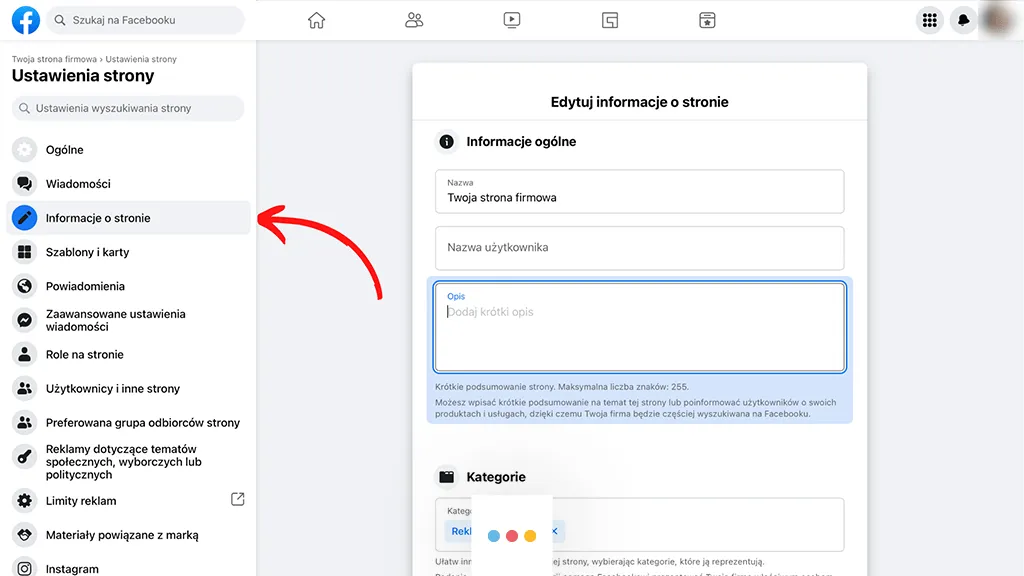Remove the category tag with the X
The height and width of the screenshot is (576, 1024).
point(556,531)
